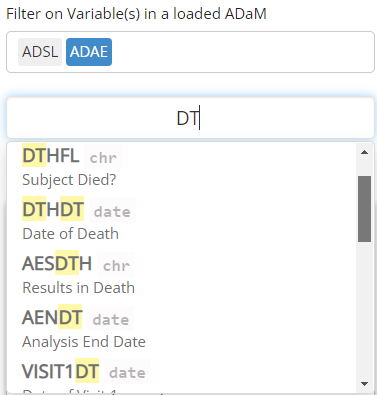377x395 pixels.
Task: Click the date type badge beside VISIT1DT
Action: click(x=127, y=372)
